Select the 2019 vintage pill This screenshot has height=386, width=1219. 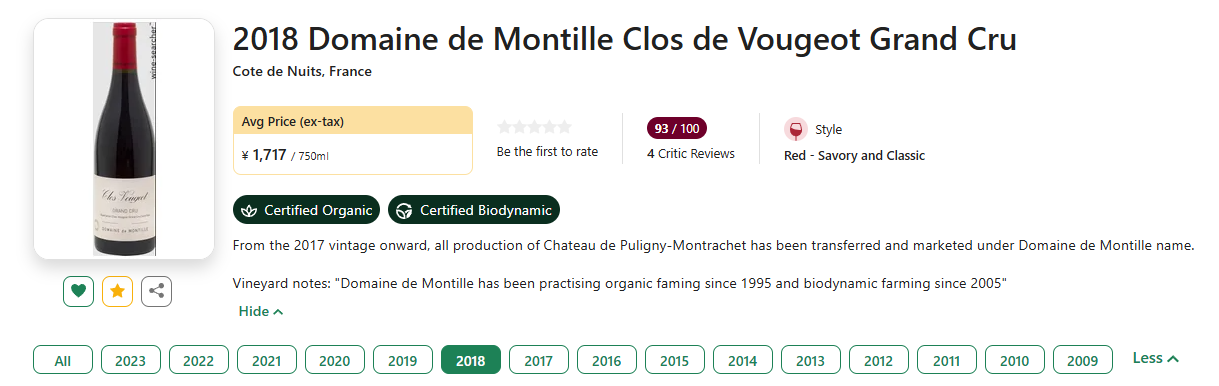pyautogui.click(x=403, y=360)
